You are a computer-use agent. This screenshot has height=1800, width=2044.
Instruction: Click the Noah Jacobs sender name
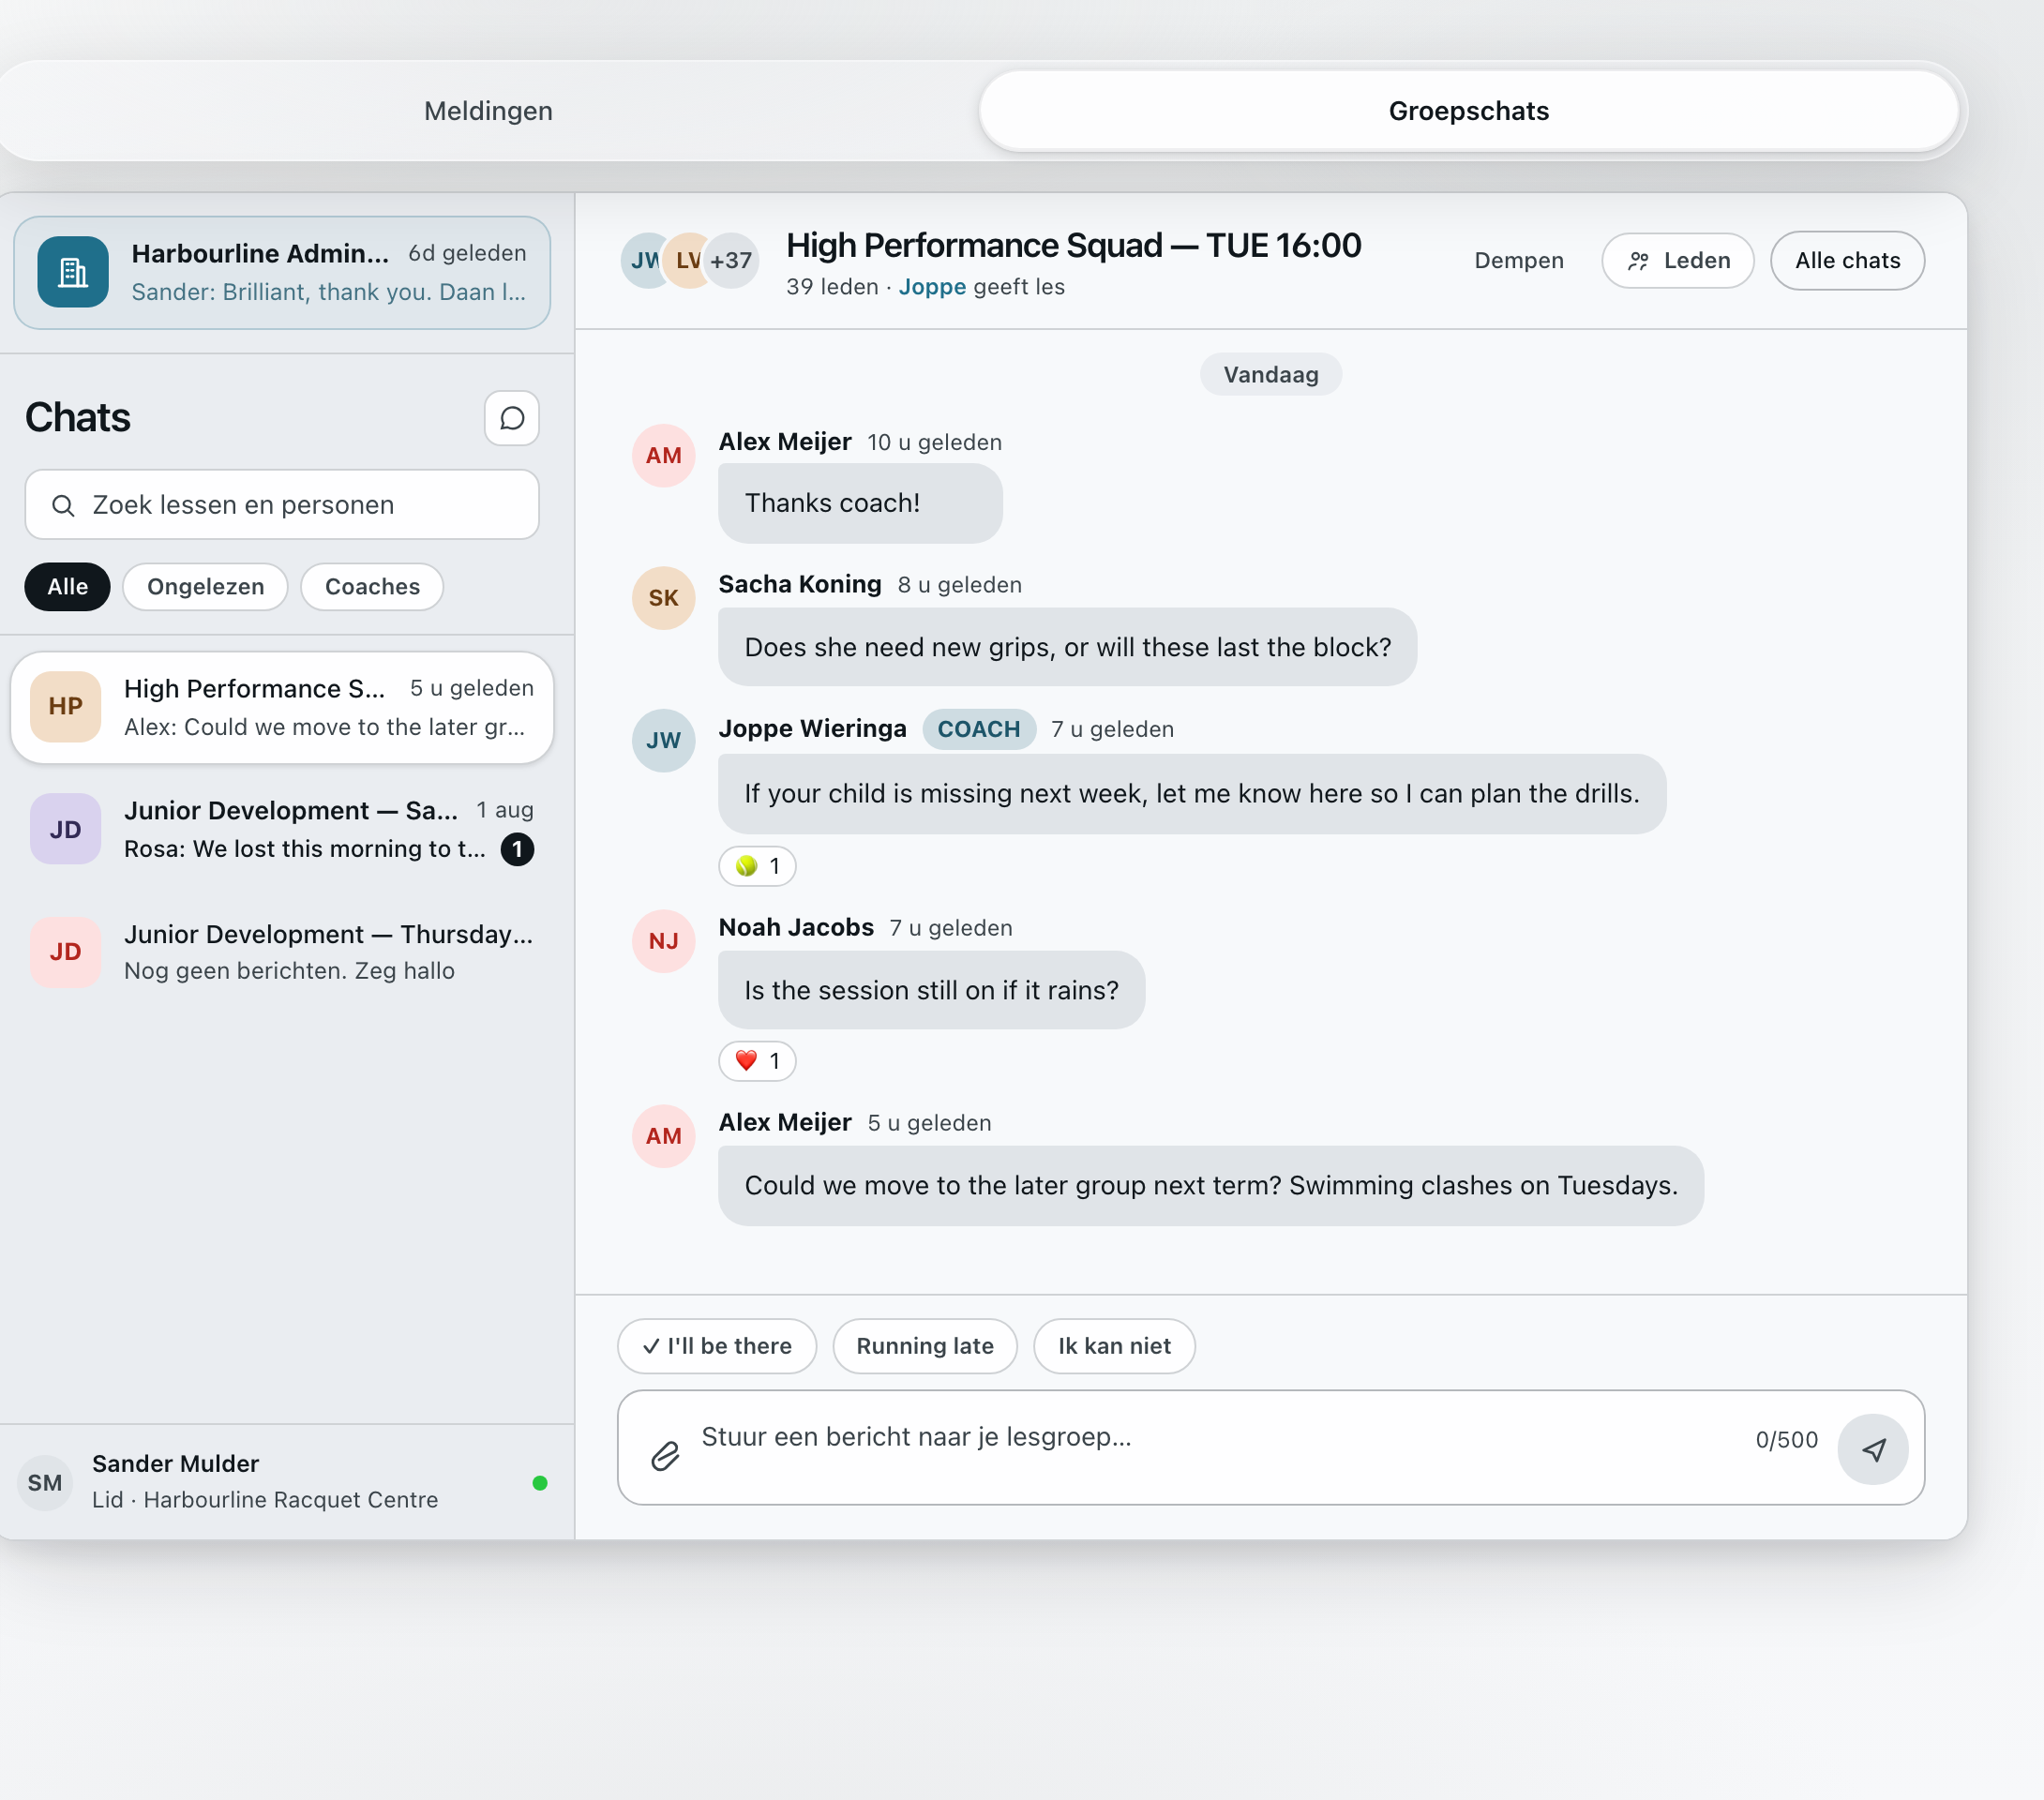tap(796, 927)
